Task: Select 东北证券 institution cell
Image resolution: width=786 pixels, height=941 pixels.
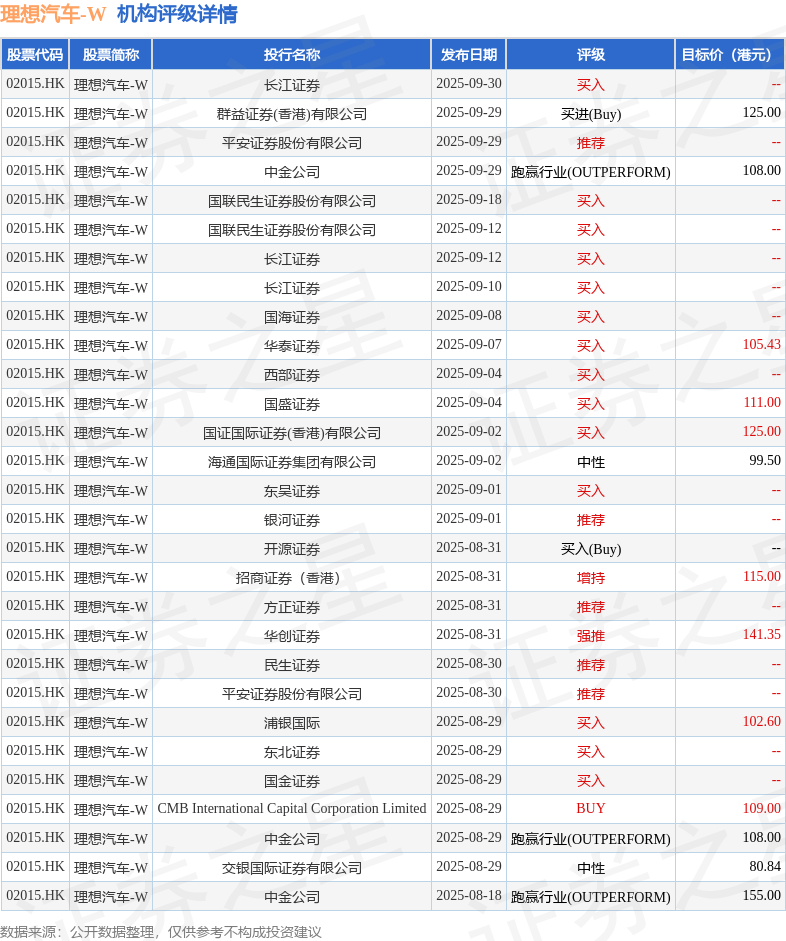Action: (x=292, y=751)
